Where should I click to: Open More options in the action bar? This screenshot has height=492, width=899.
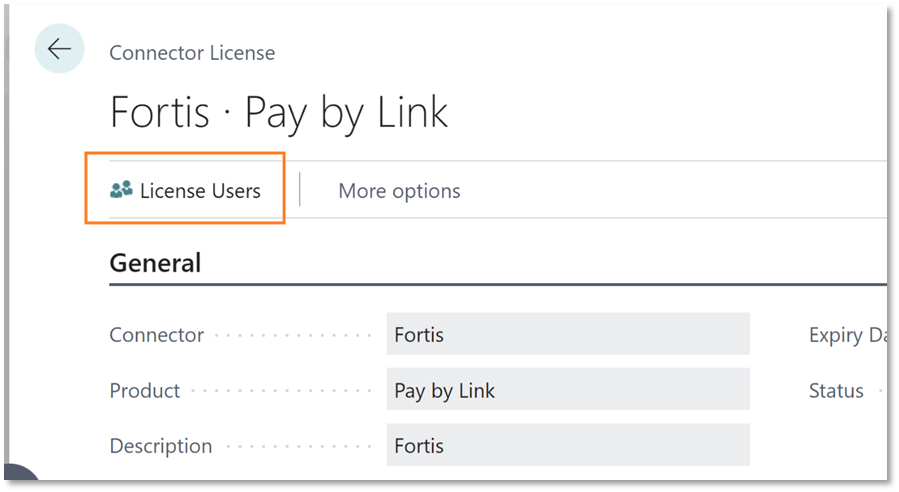399,191
